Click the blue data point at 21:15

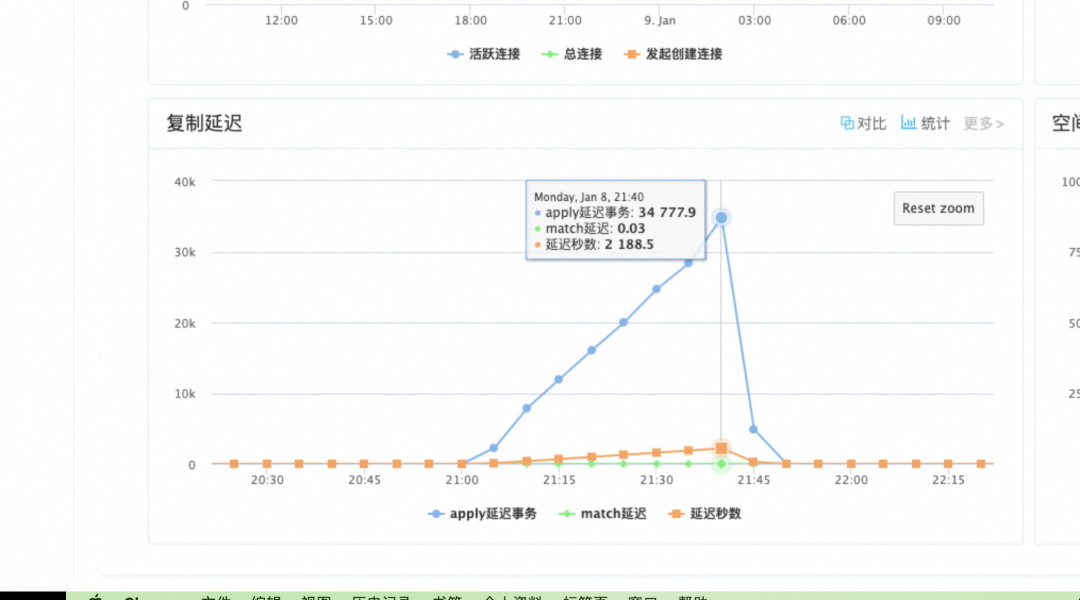tap(558, 379)
